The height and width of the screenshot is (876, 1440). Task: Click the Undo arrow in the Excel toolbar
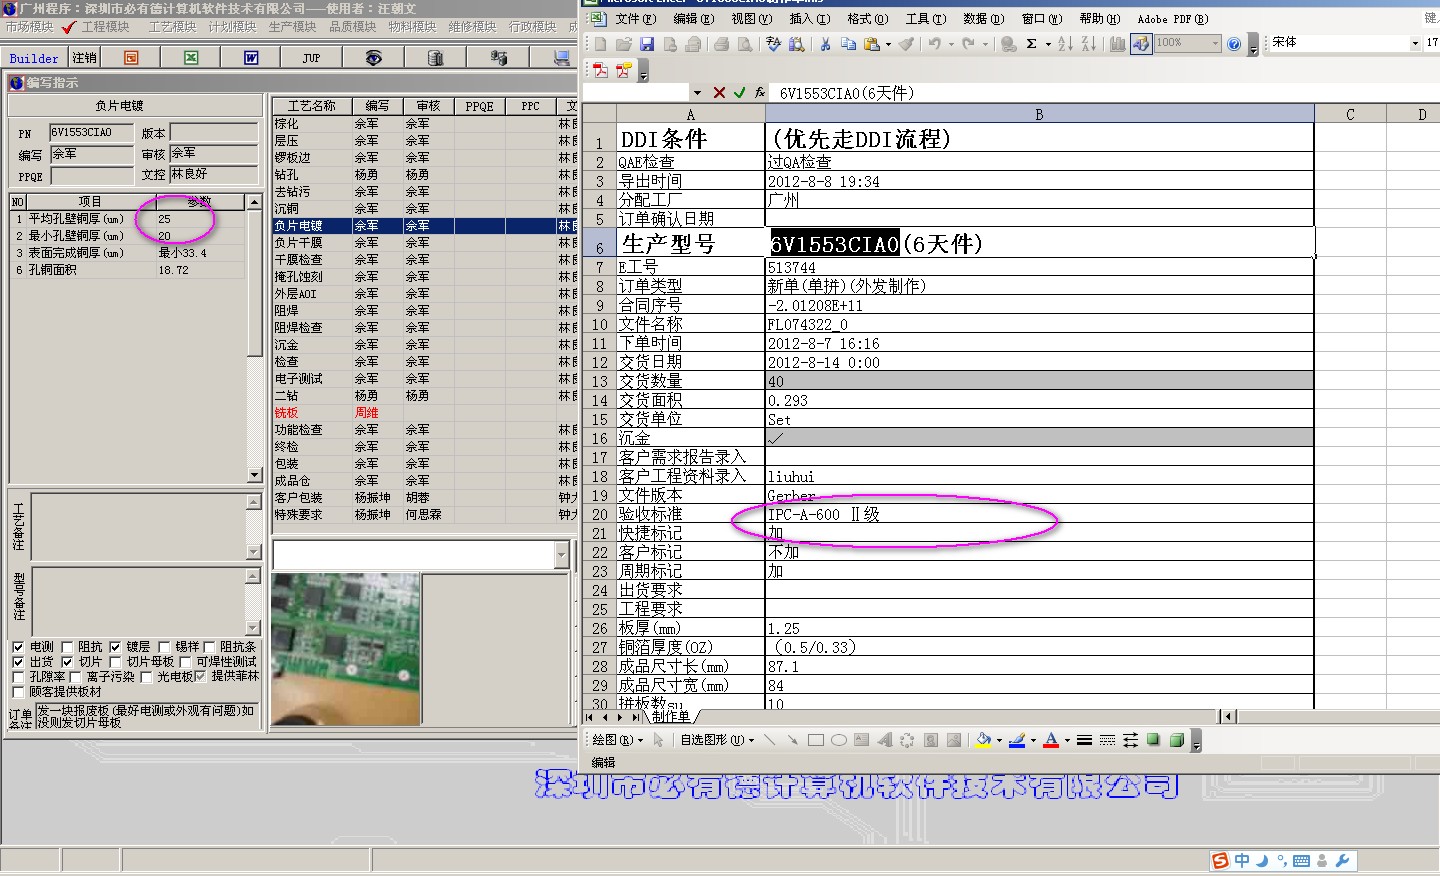point(934,44)
